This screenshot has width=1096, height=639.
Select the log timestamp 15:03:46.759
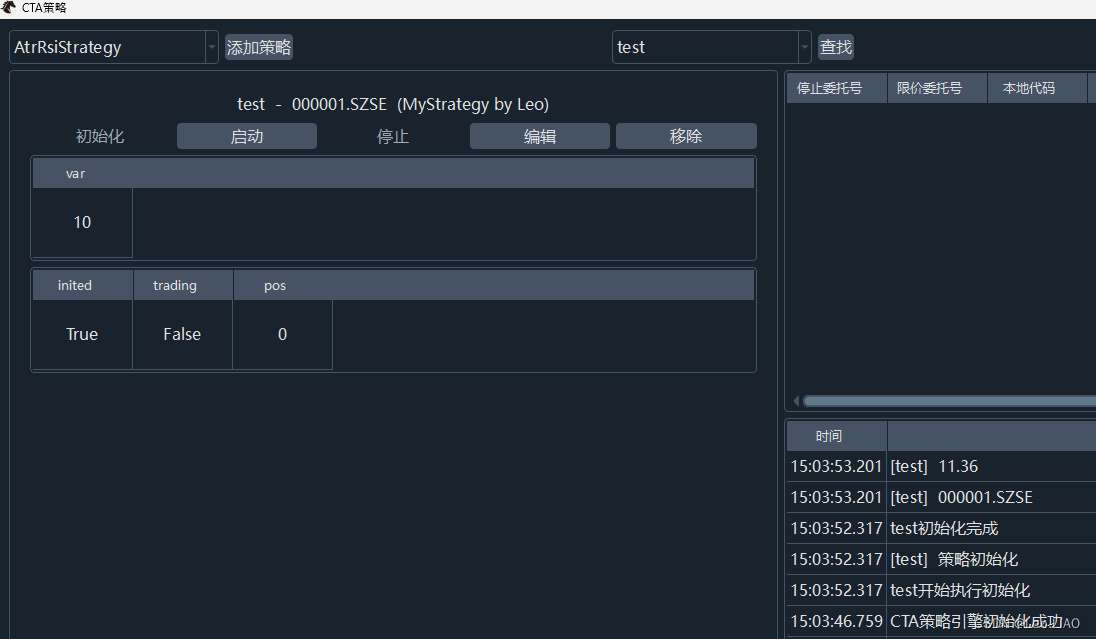click(837, 621)
